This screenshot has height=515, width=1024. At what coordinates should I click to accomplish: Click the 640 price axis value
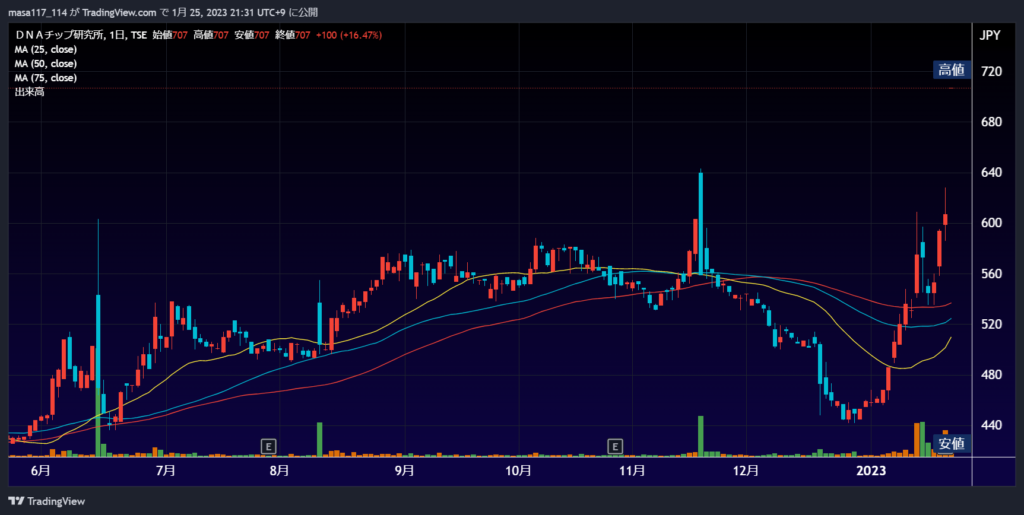tap(991, 172)
